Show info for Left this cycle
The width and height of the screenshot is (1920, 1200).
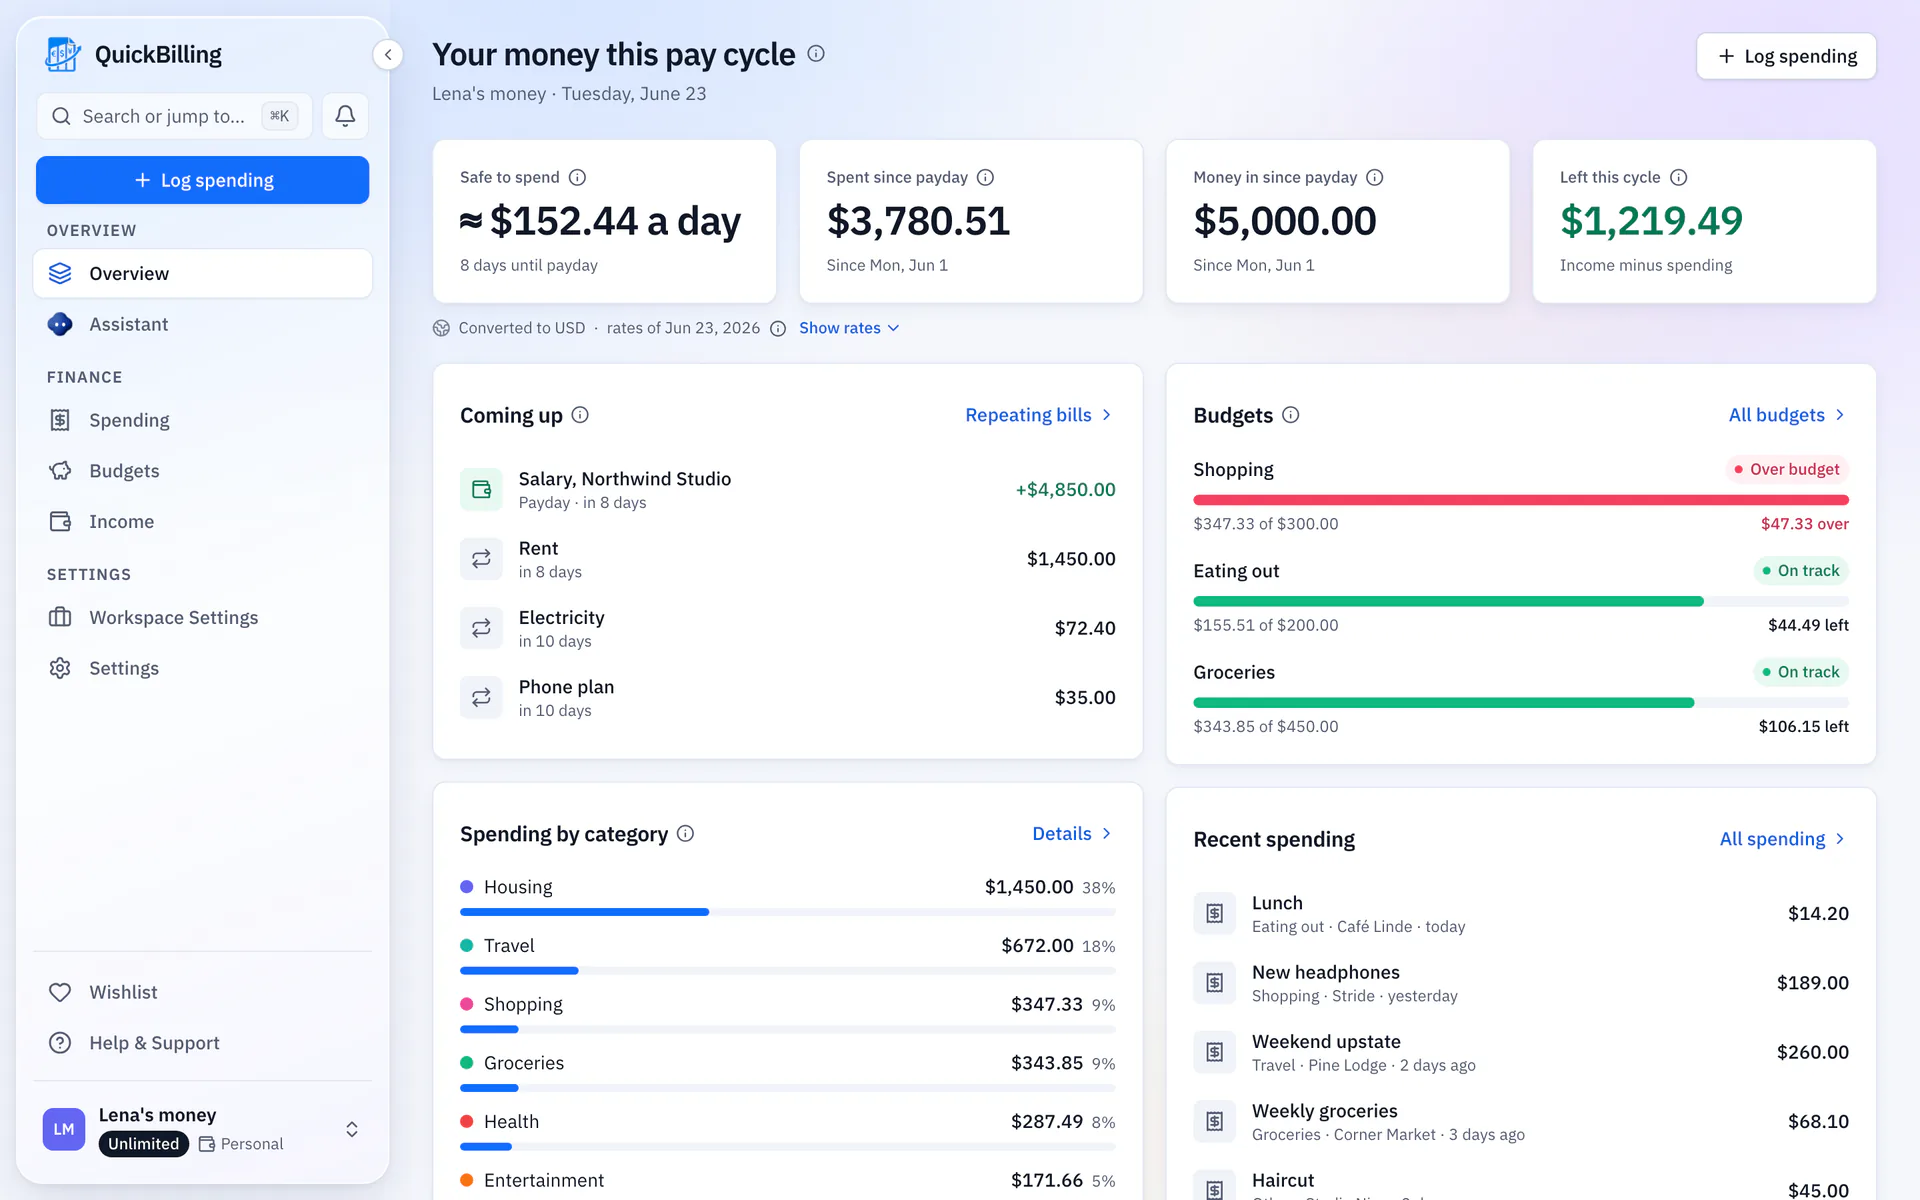point(1679,177)
